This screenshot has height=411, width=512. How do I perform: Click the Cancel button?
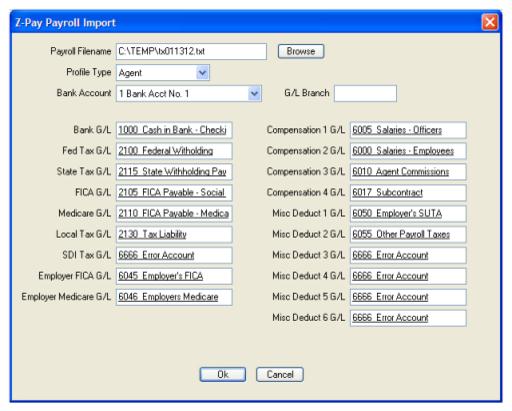click(280, 374)
